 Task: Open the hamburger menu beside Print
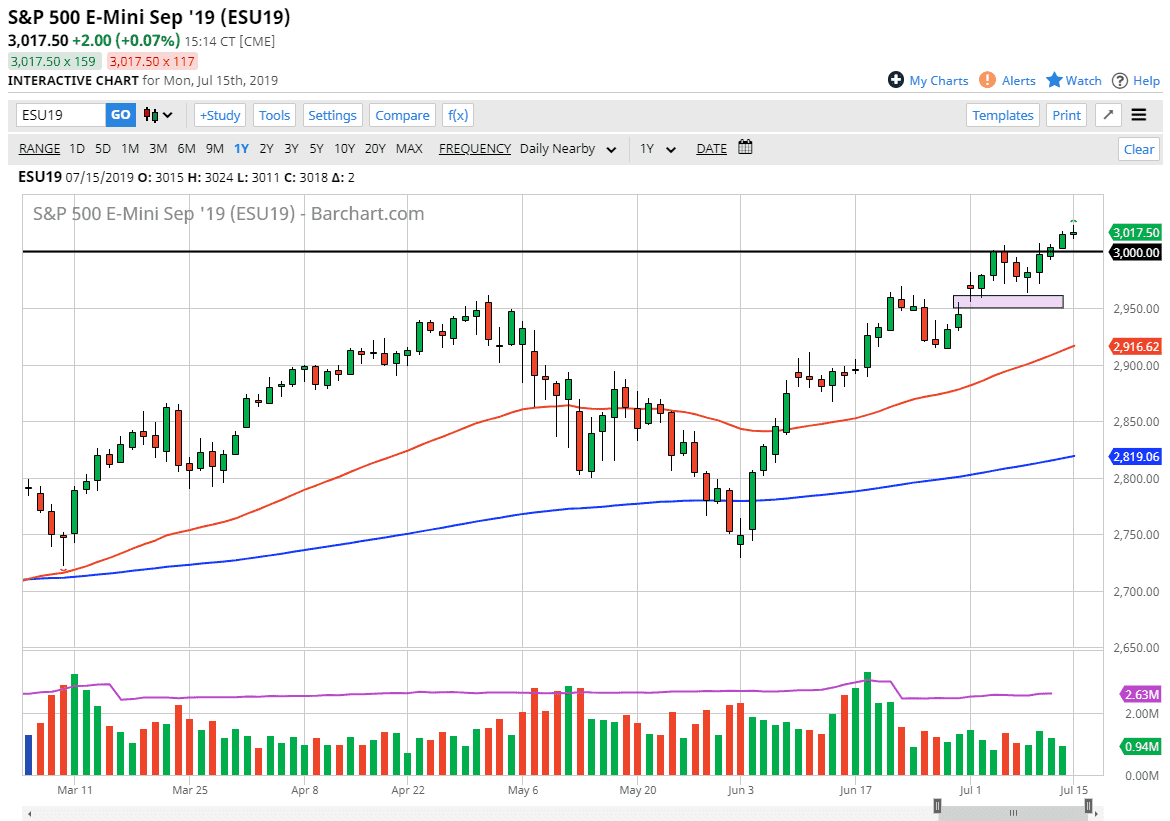point(1138,115)
